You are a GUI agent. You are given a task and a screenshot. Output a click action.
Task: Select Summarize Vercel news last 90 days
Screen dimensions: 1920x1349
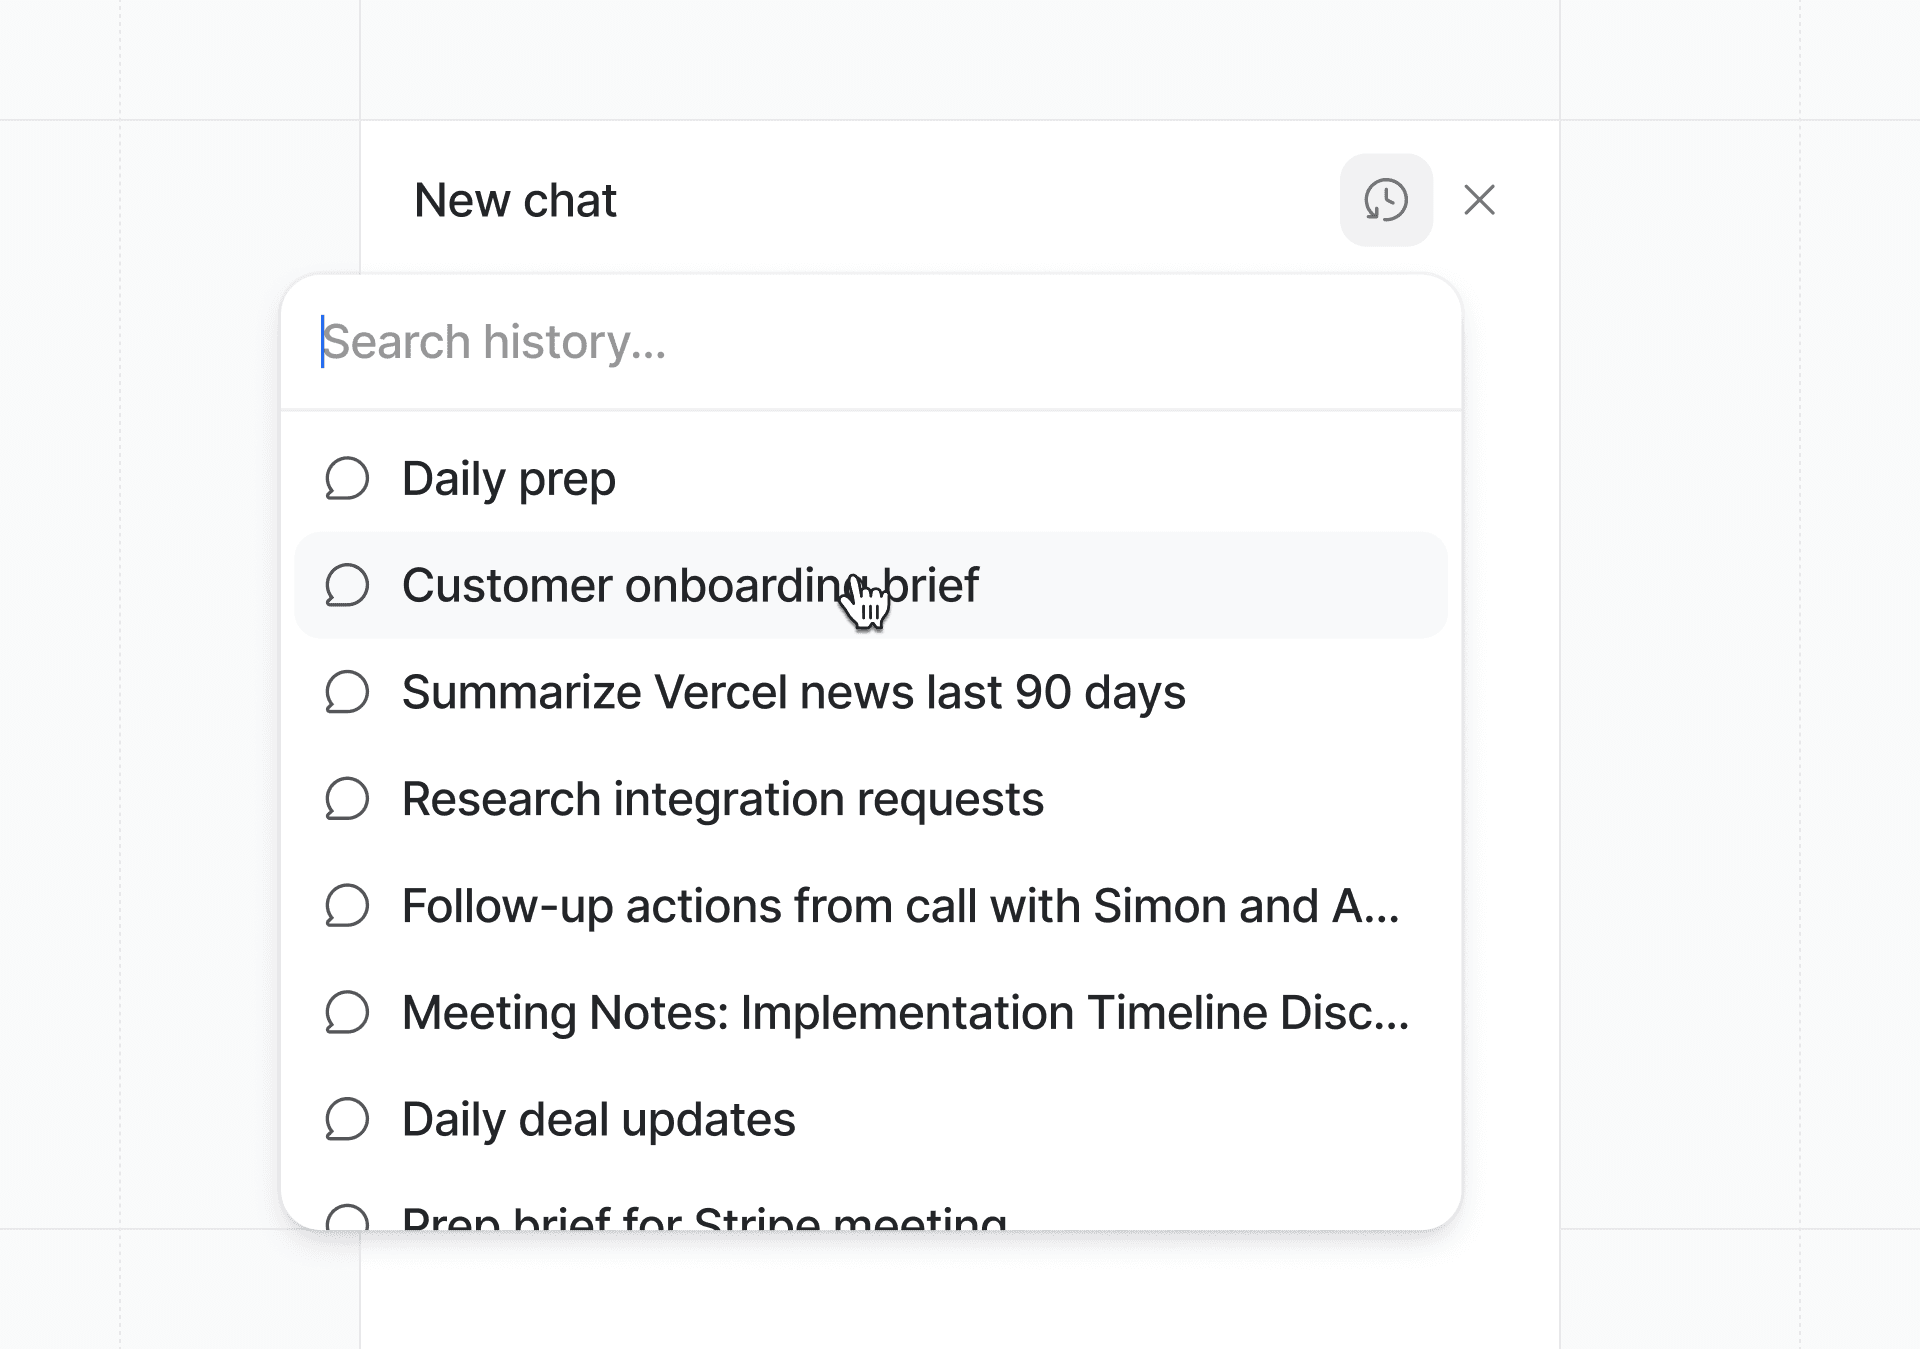click(793, 691)
